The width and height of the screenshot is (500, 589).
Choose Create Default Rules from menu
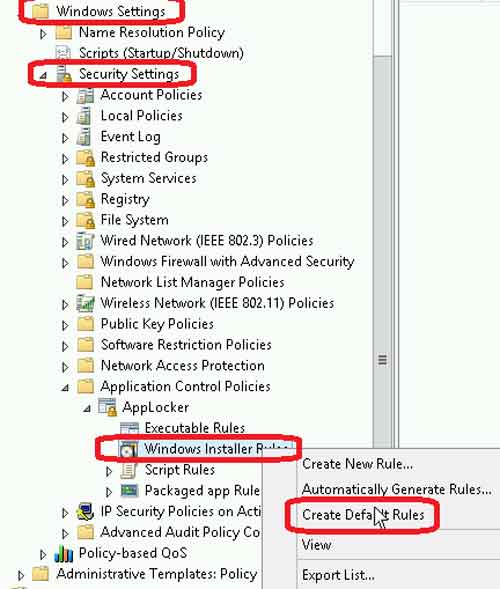(x=363, y=515)
